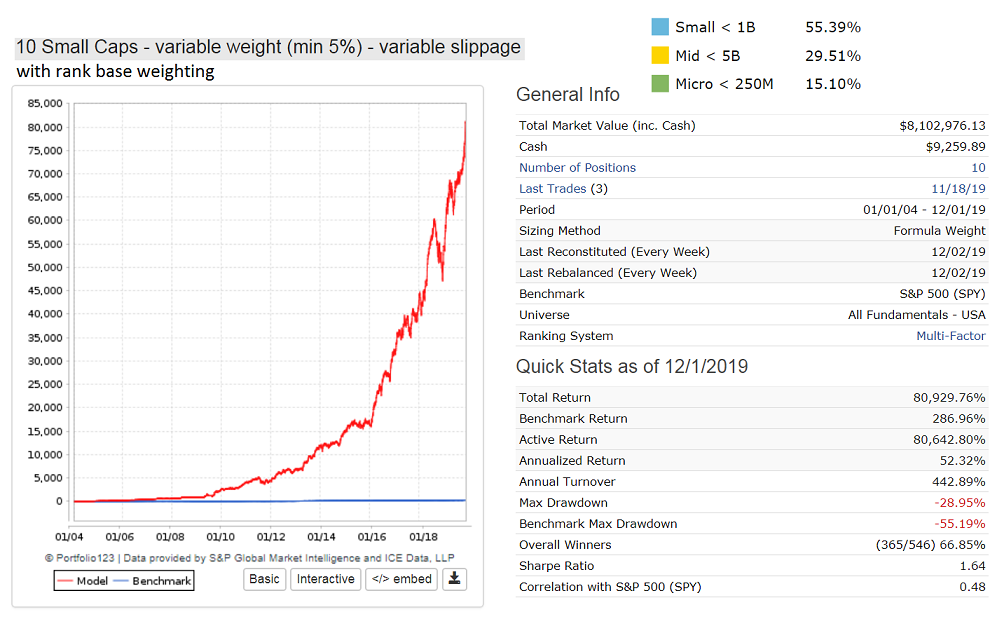Toggle the Benchmark series in chart legend
This screenshot has width=997, height=619.
(153, 581)
